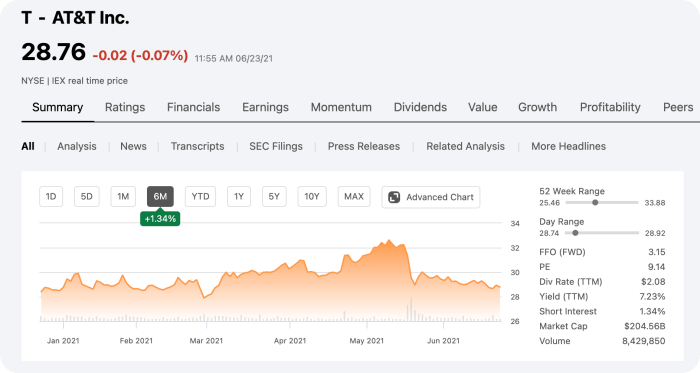Show the MAX chart range
This screenshot has width=700, height=373.
pyautogui.click(x=354, y=197)
